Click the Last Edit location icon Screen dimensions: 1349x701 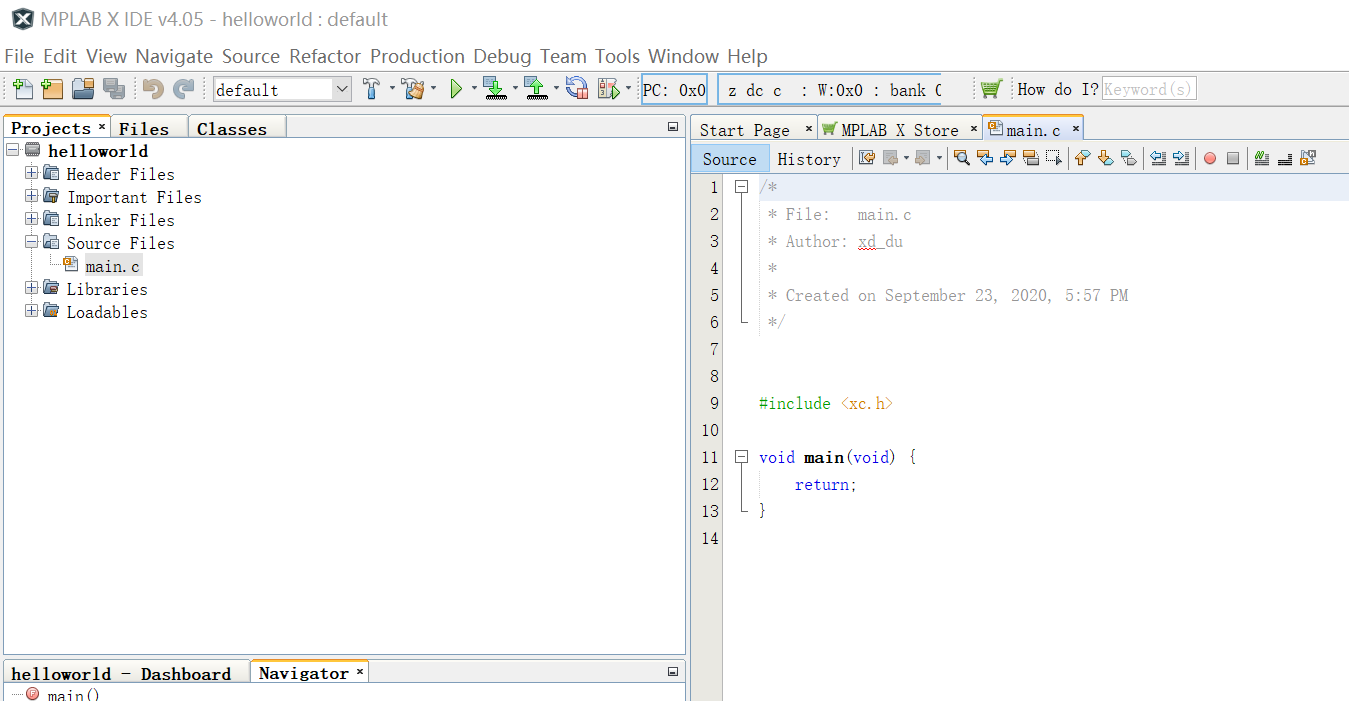click(867, 158)
